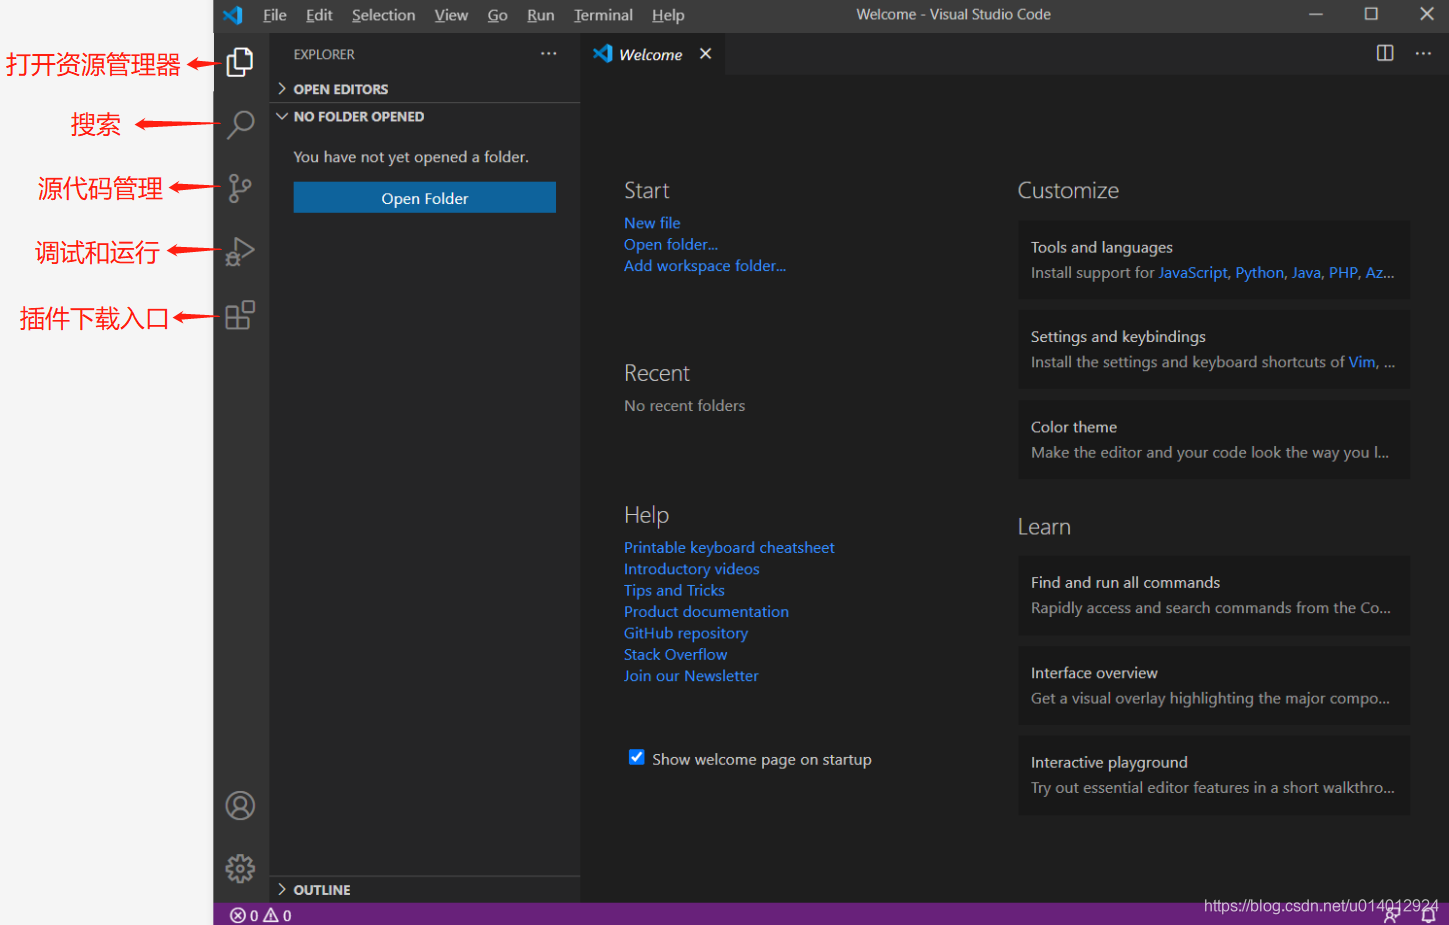Screen dimensions: 1449x925
Task: Open the Manage gear icon
Action: [x=240, y=868]
